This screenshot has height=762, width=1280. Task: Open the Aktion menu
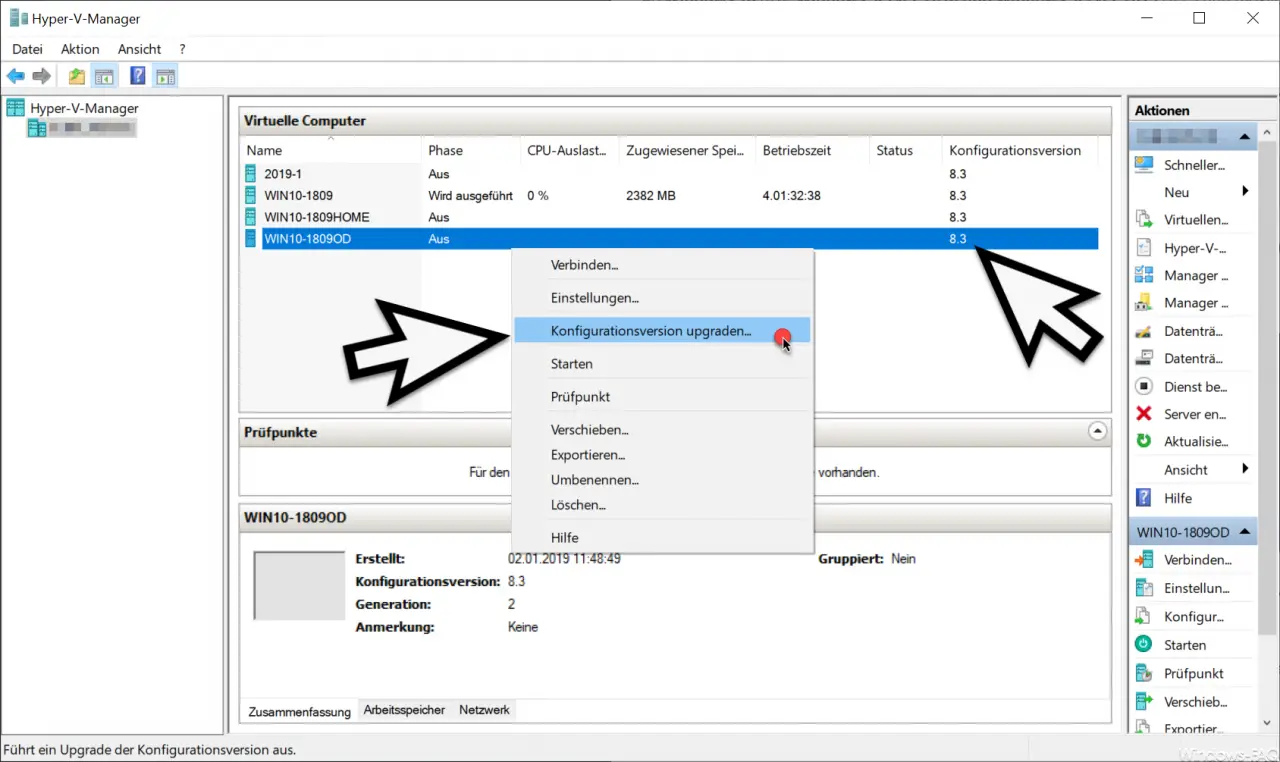coord(80,48)
